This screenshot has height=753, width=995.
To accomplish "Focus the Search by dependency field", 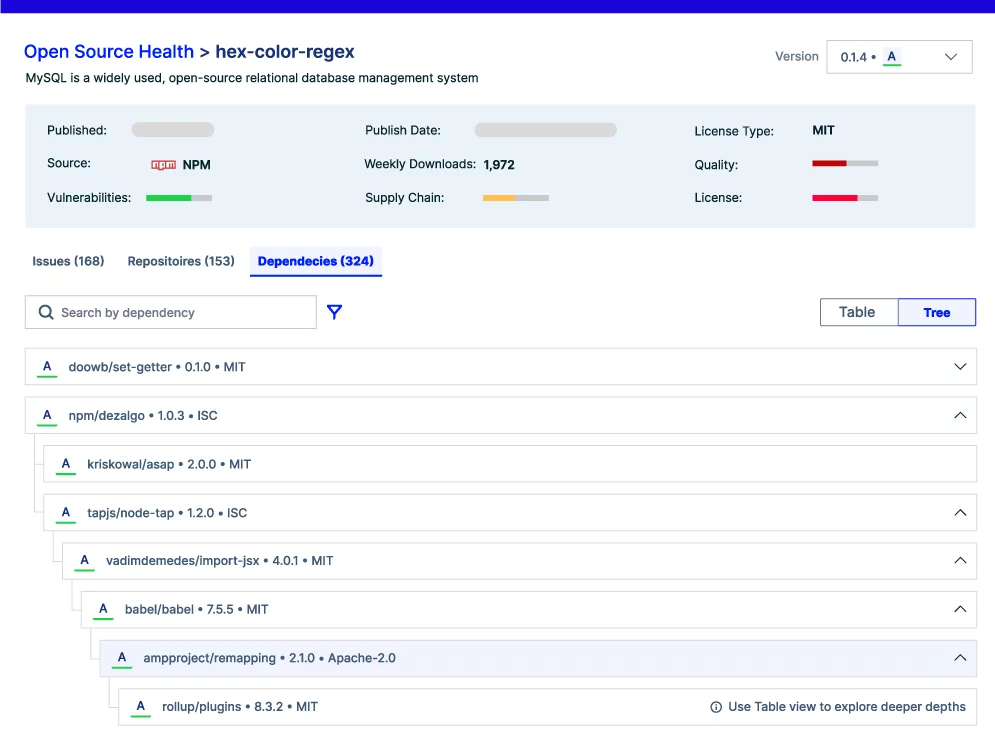I will 171,312.
